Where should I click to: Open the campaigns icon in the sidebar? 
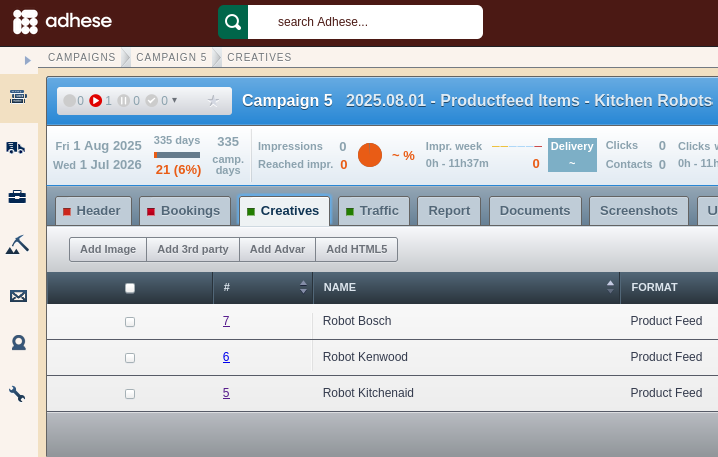17,96
